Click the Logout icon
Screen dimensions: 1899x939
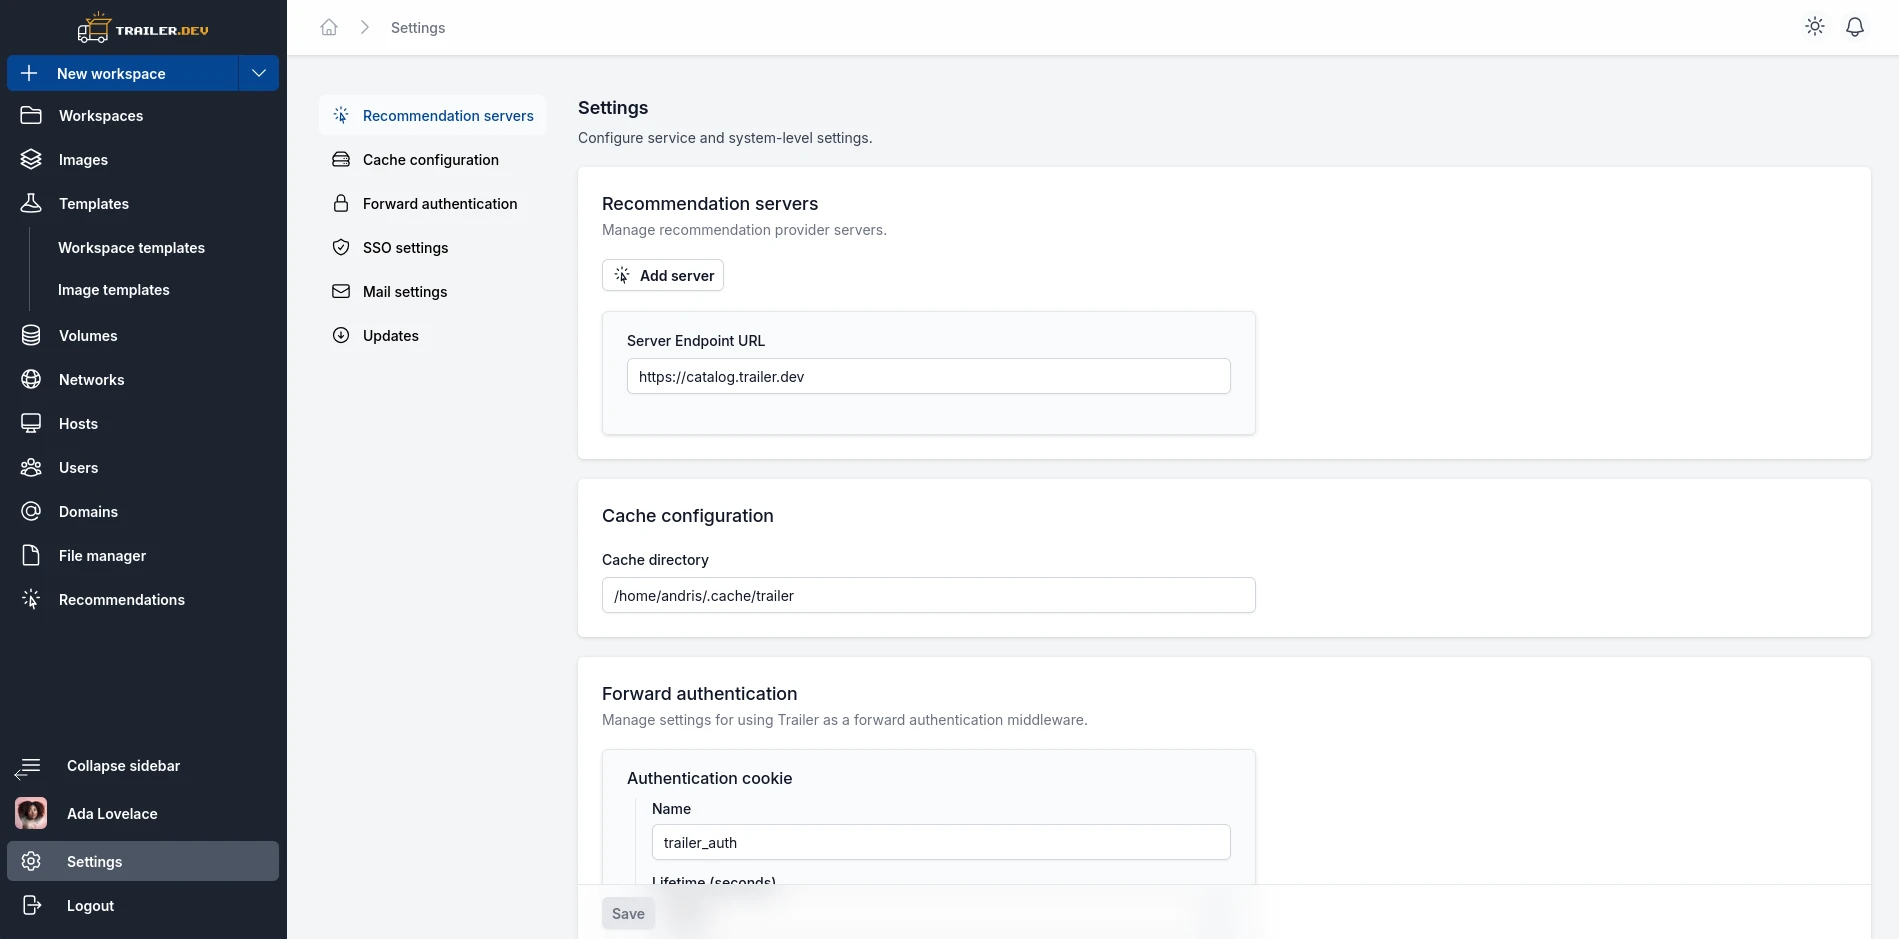(31, 905)
